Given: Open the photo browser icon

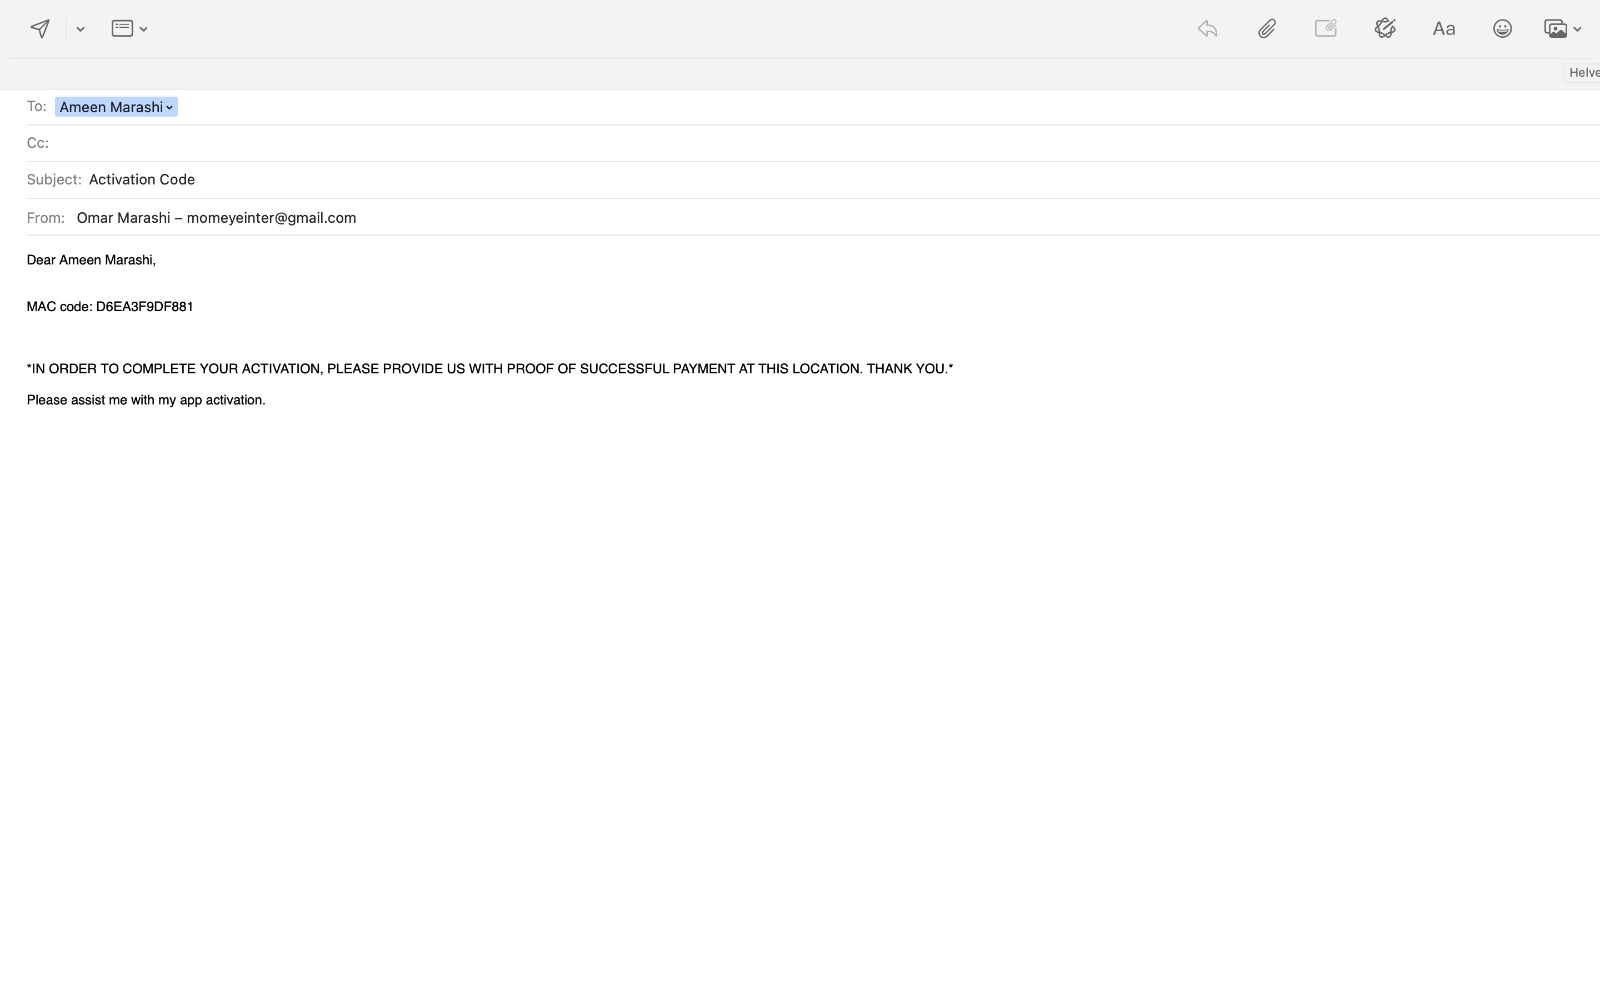Looking at the screenshot, I should [x=1556, y=28].
